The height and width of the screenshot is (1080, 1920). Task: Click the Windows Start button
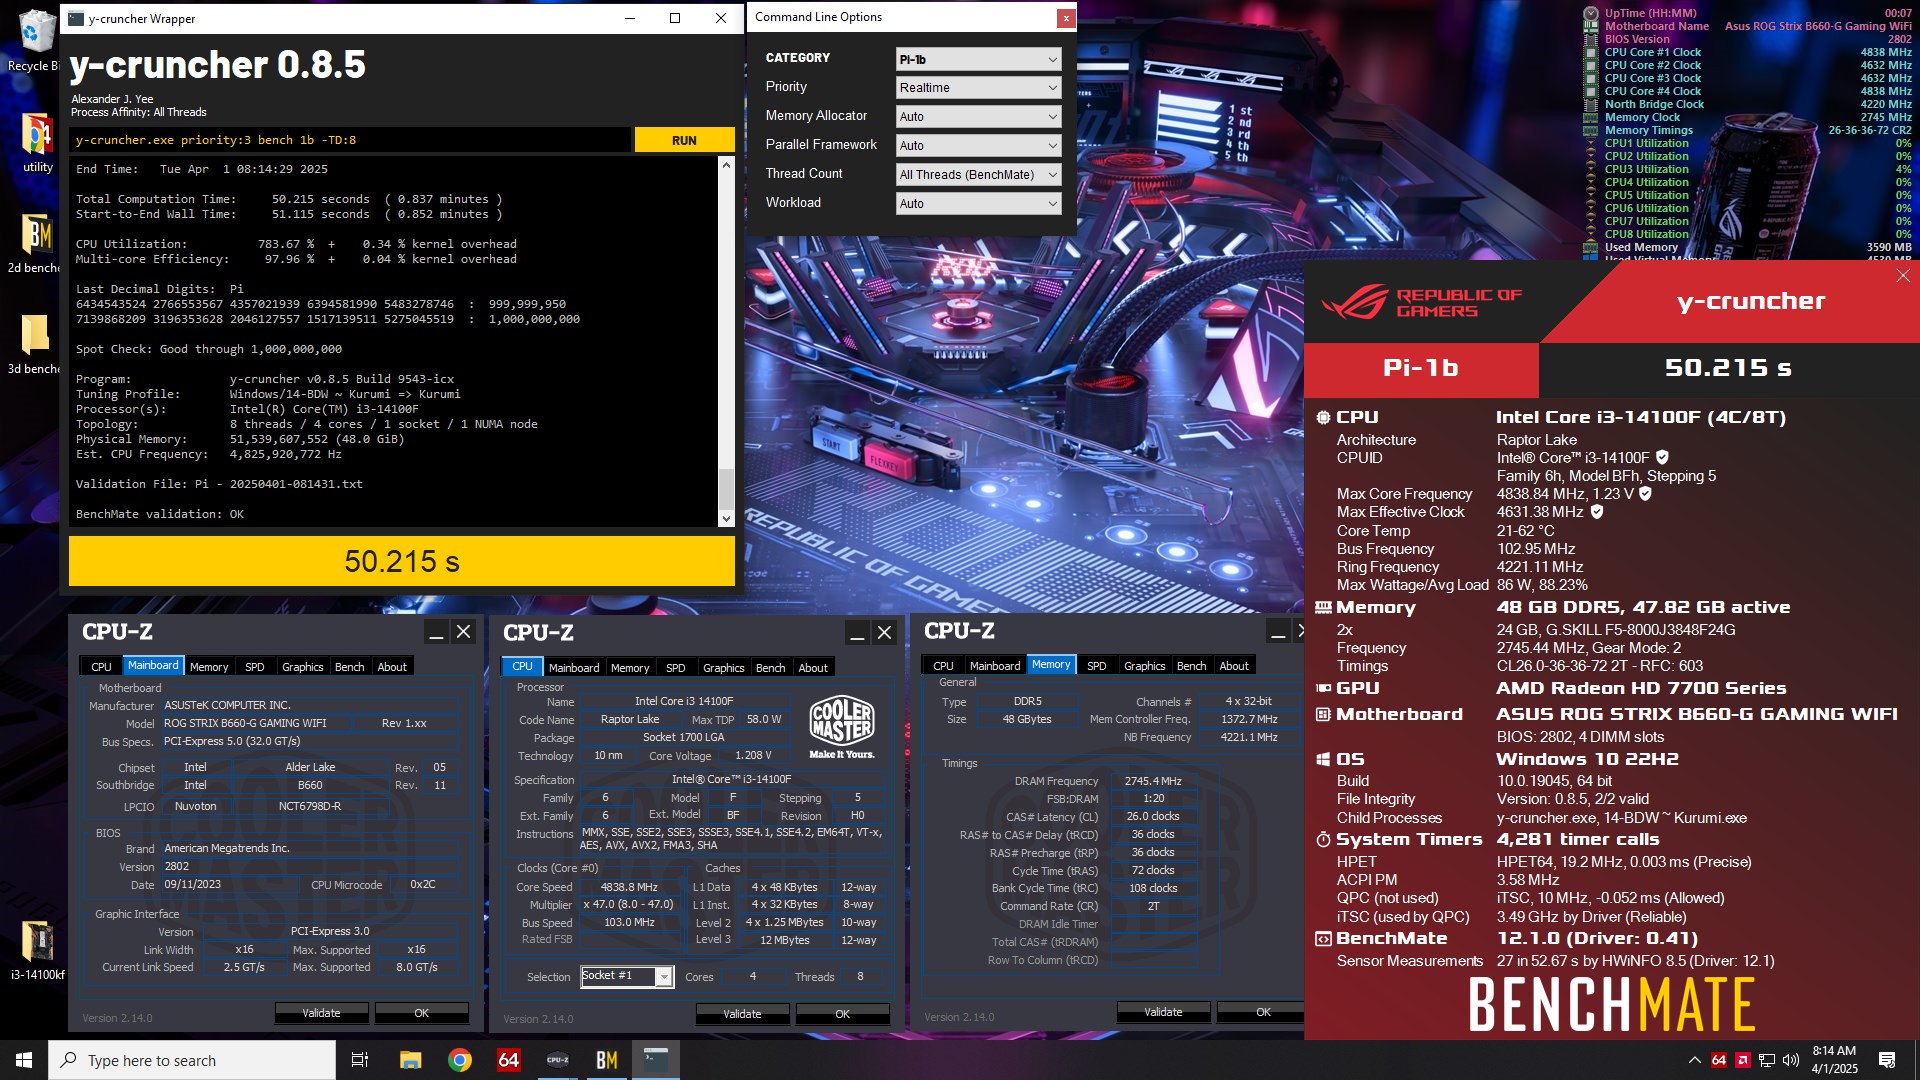24,1060
